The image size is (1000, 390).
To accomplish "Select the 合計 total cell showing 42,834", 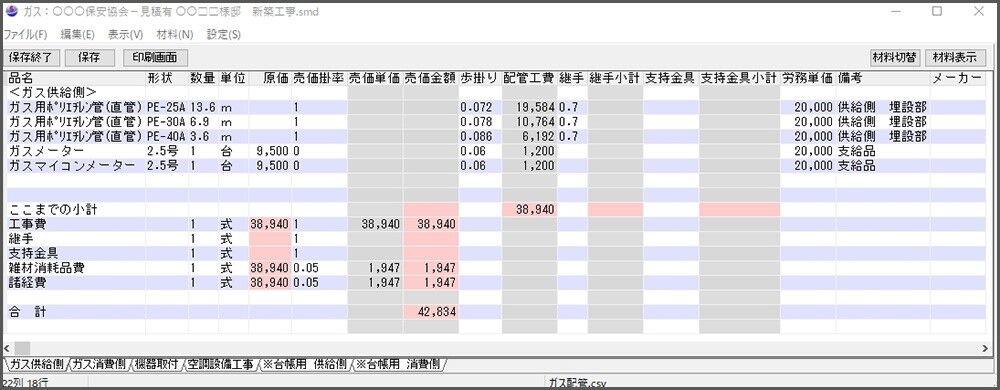I will pos(430,312).
